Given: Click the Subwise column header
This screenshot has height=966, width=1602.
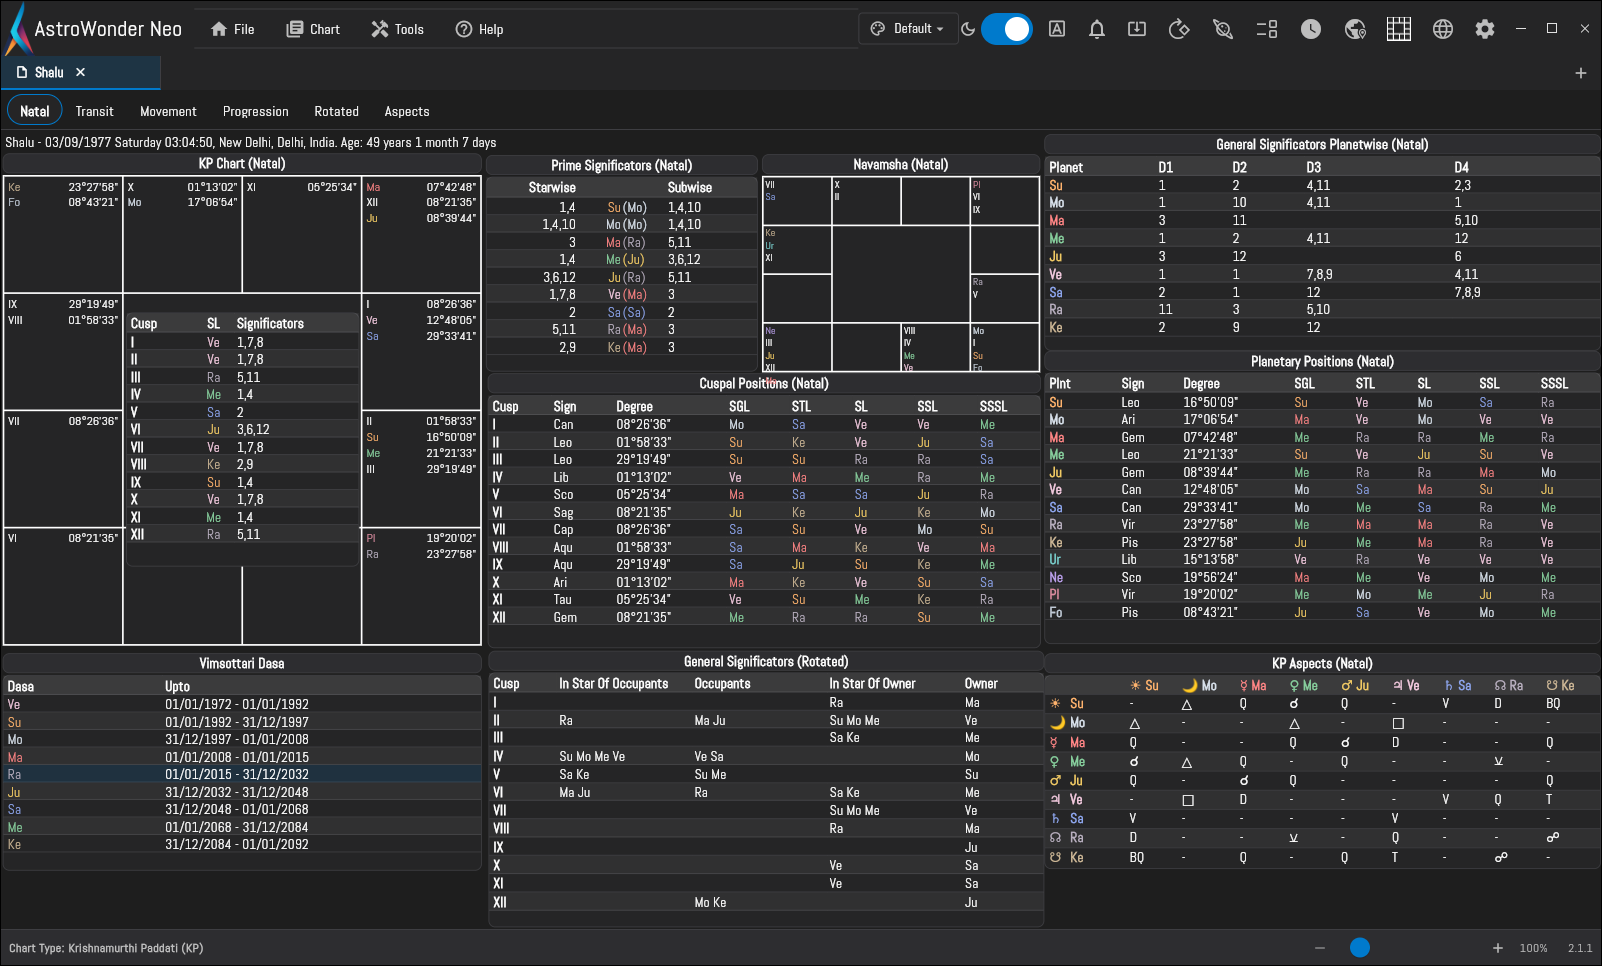Looking at the screenshot, I should 690,187.
